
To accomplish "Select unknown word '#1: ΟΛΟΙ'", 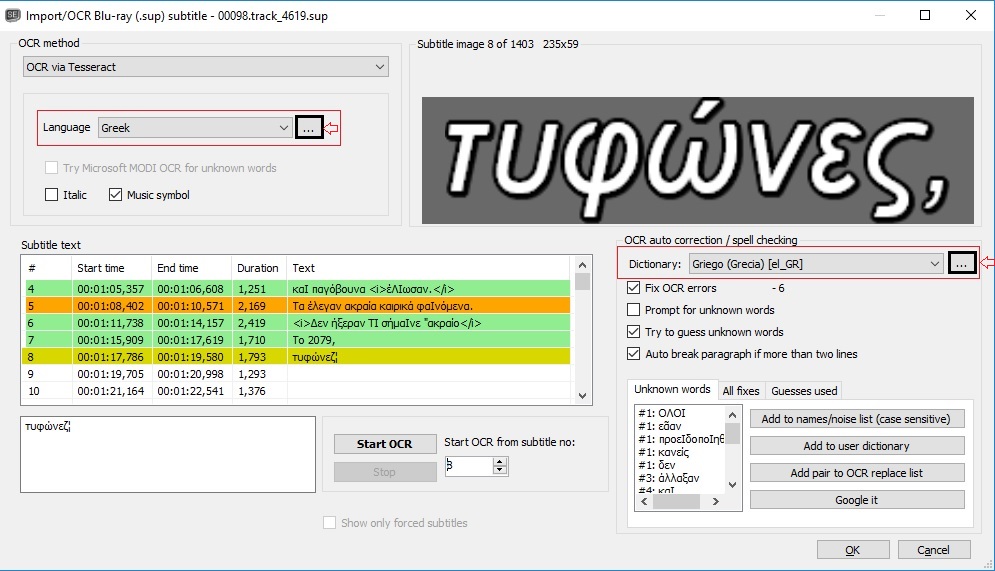I will 662,413.
